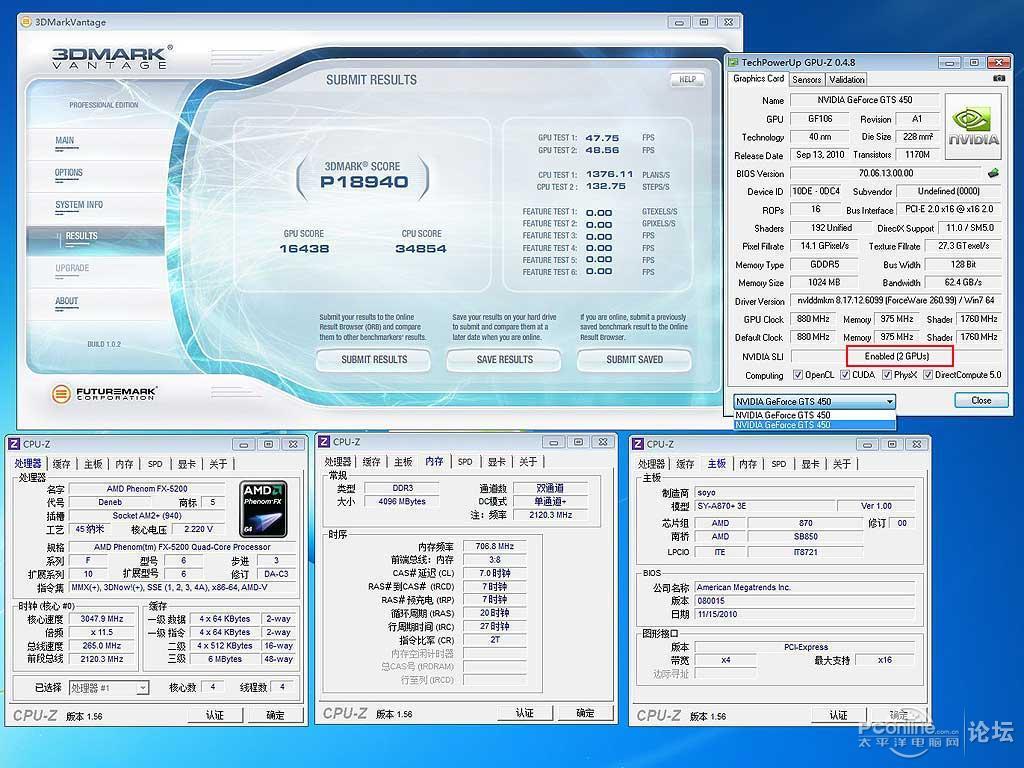Click the 核心速度 3047.9 MHz value
This screenshot has height=768, width=1024.
pyautogui.click(x=101, y=618)
